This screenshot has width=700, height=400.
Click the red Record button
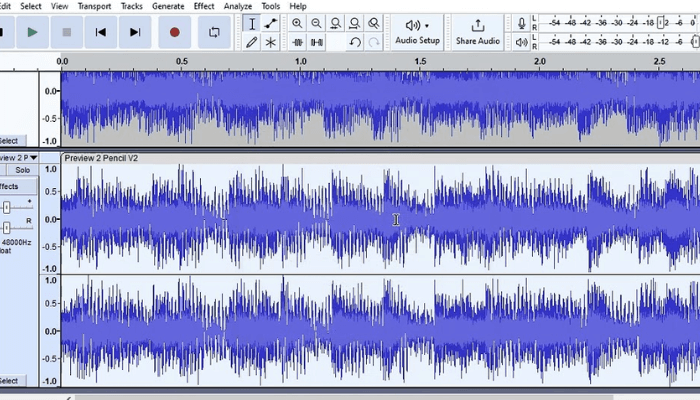click(x=174, y=32)
